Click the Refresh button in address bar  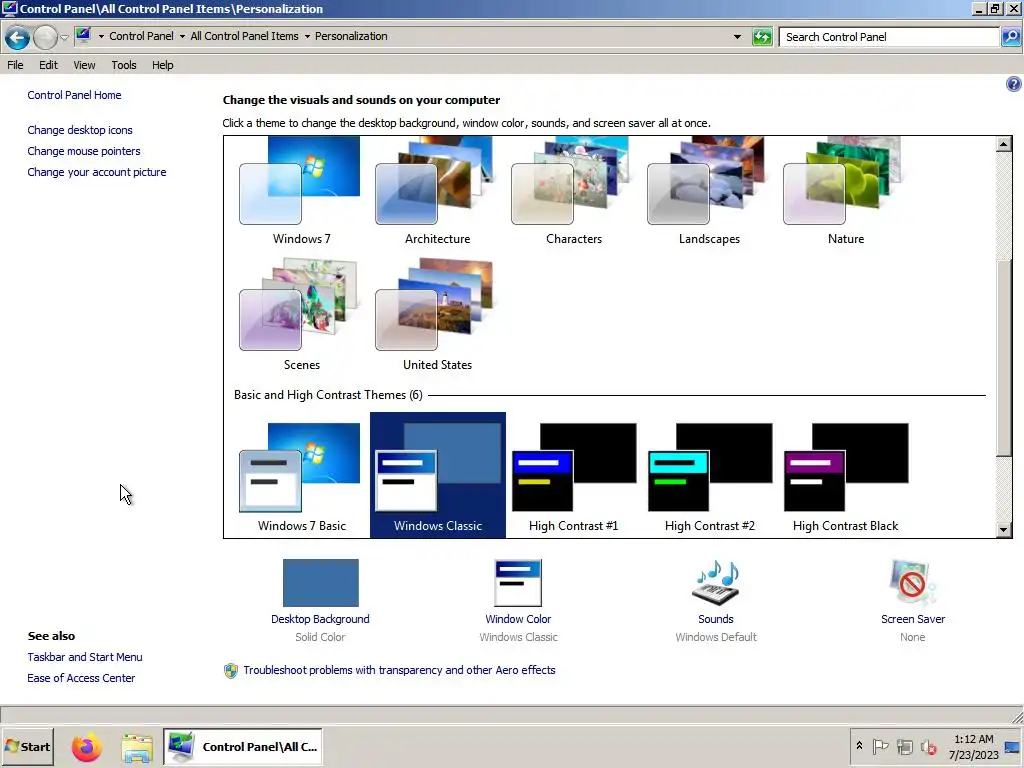point(762,37)
